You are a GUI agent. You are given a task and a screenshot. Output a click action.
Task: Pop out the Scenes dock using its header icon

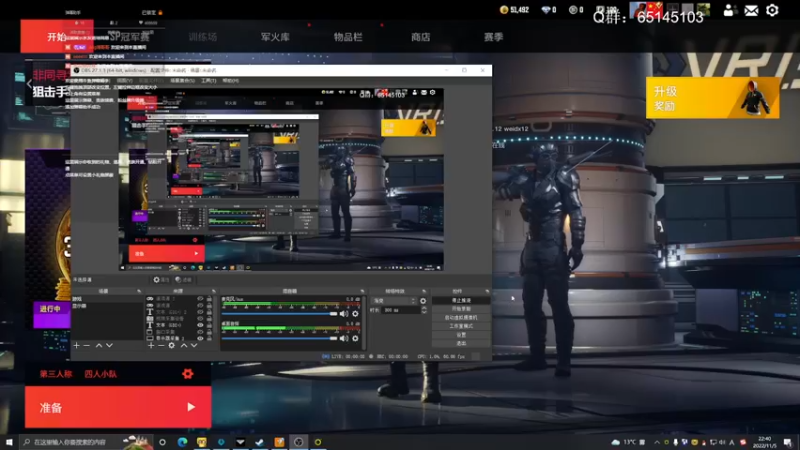pyautogui.click(x=139, y=291)
